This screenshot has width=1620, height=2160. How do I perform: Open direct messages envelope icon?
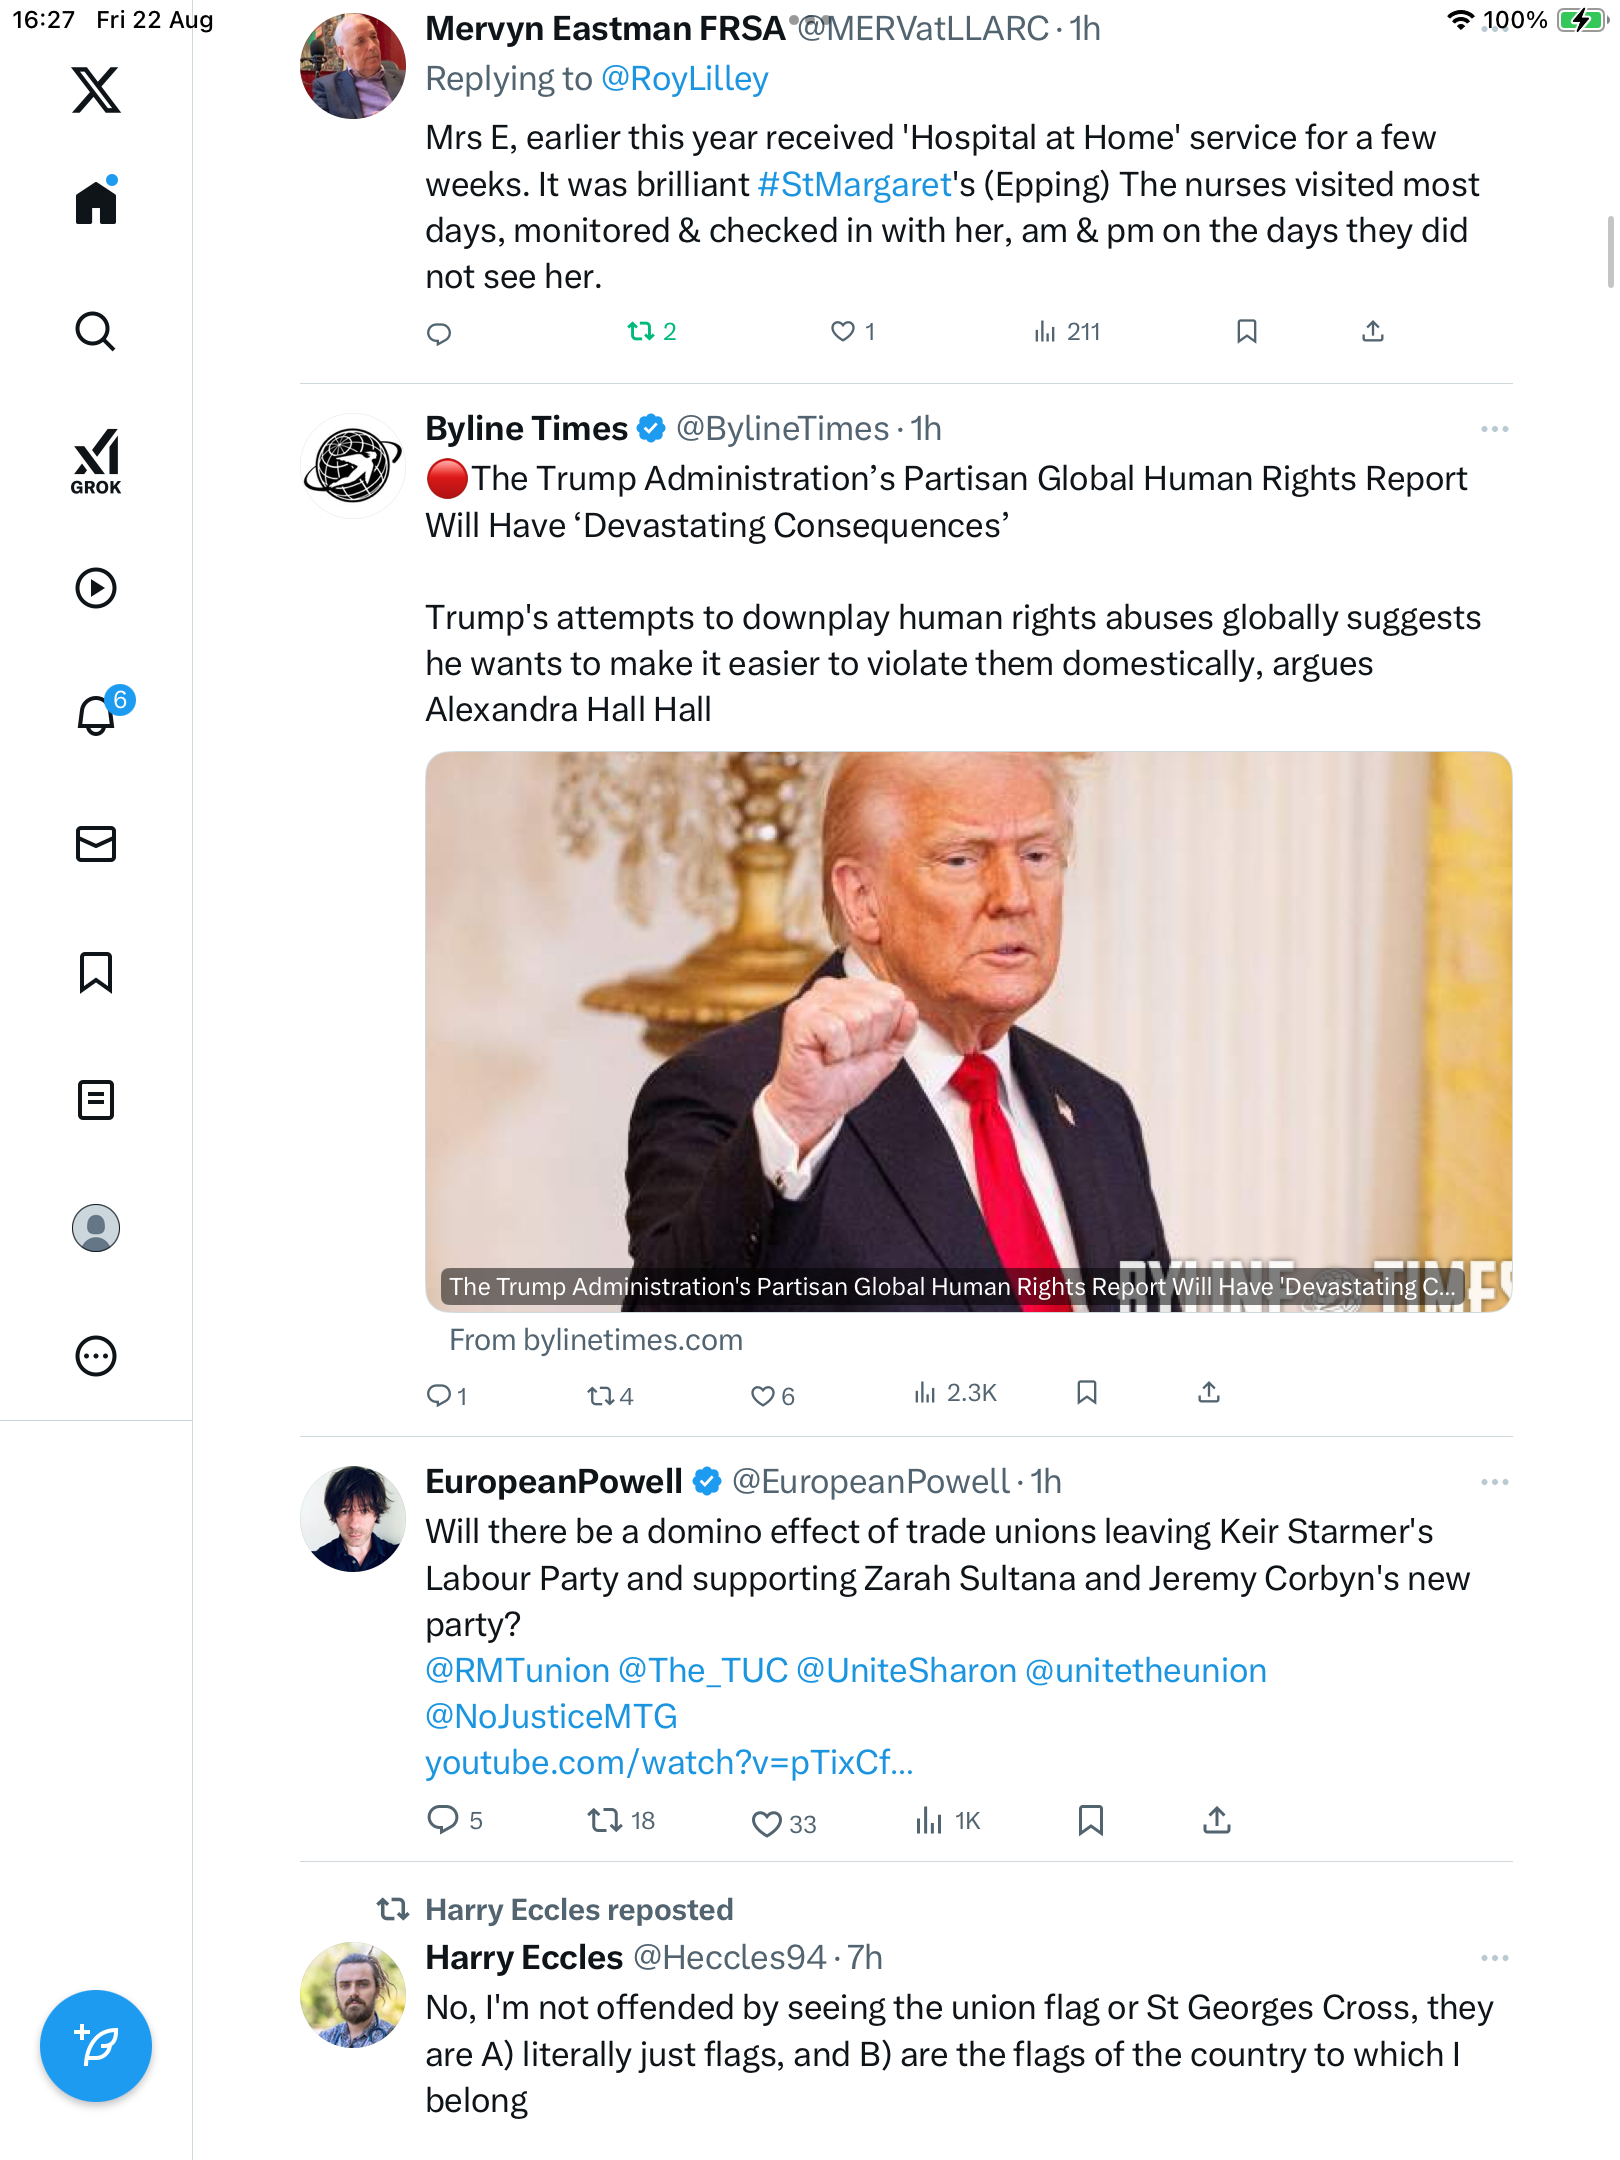pos(96,844)
